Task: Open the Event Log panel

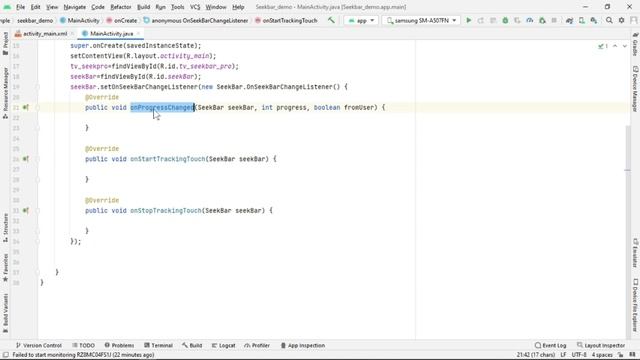Action: [550, 345]
